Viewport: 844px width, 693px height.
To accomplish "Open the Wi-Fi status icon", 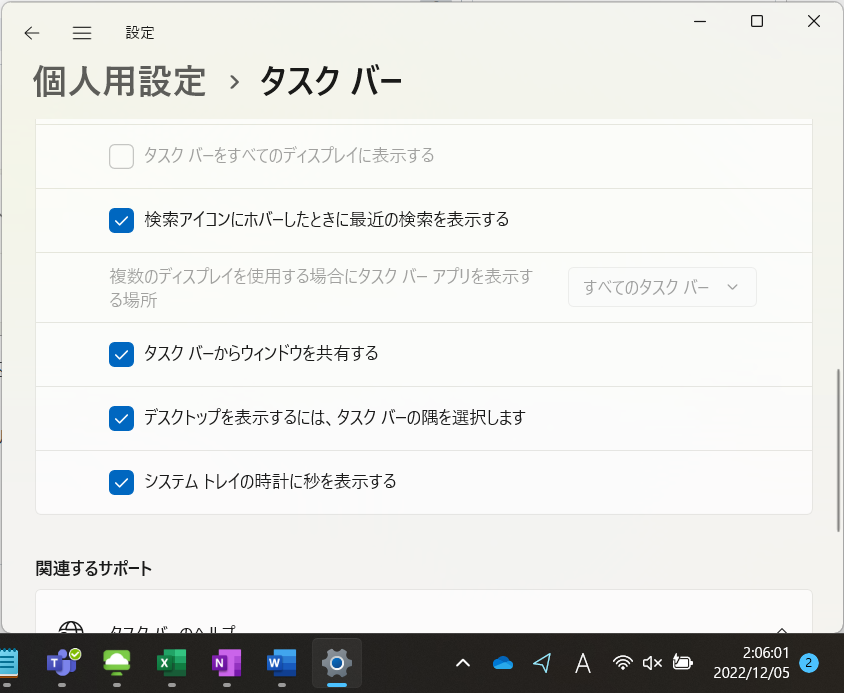I will [622, 663].
